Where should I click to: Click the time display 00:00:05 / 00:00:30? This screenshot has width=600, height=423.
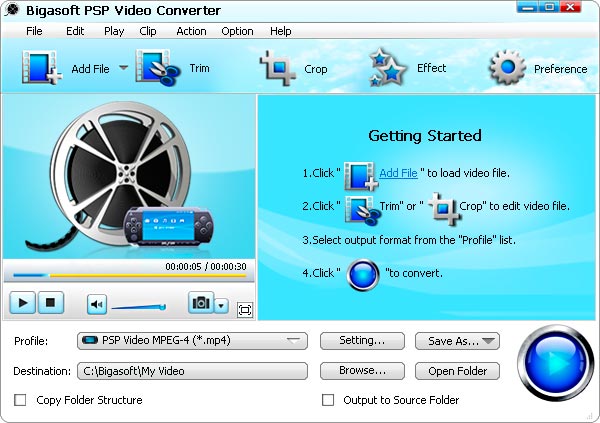(206, 266)
